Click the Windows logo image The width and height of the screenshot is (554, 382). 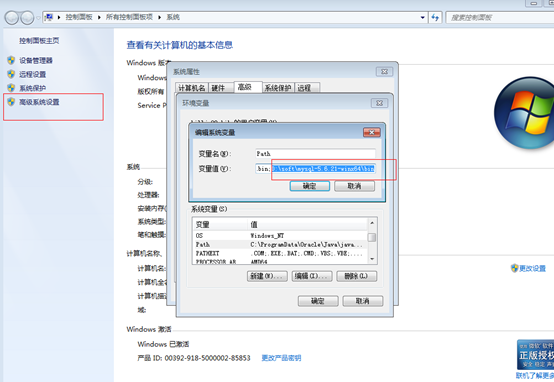525,113
